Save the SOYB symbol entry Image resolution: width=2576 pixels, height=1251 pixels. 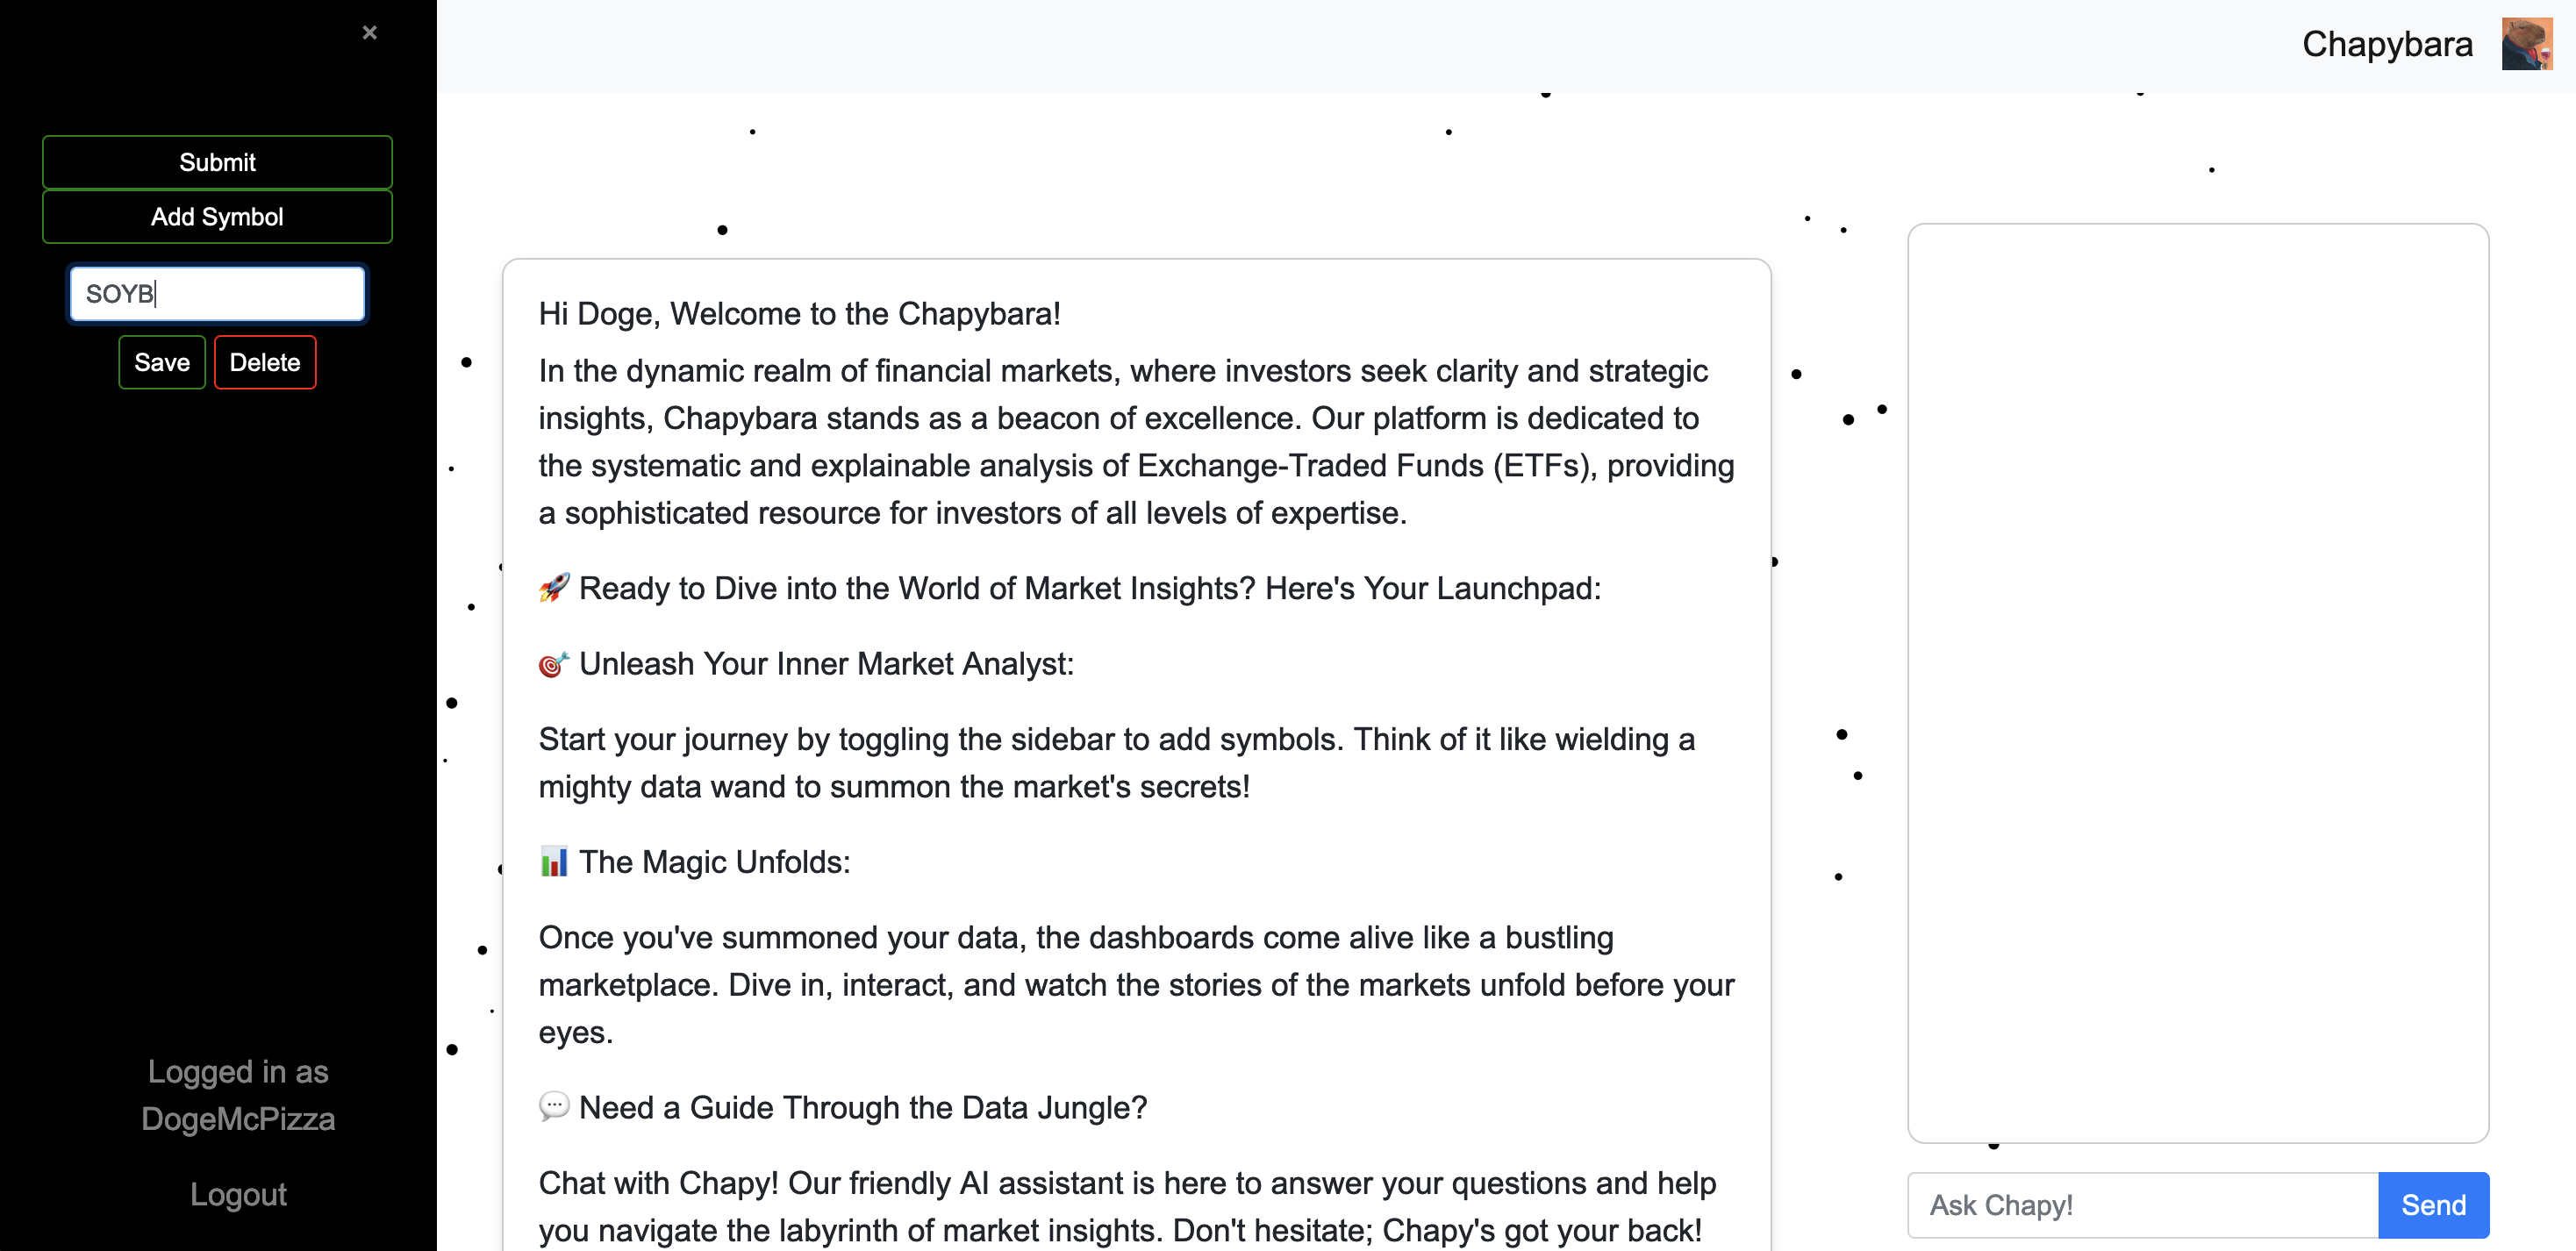point(162,363)
